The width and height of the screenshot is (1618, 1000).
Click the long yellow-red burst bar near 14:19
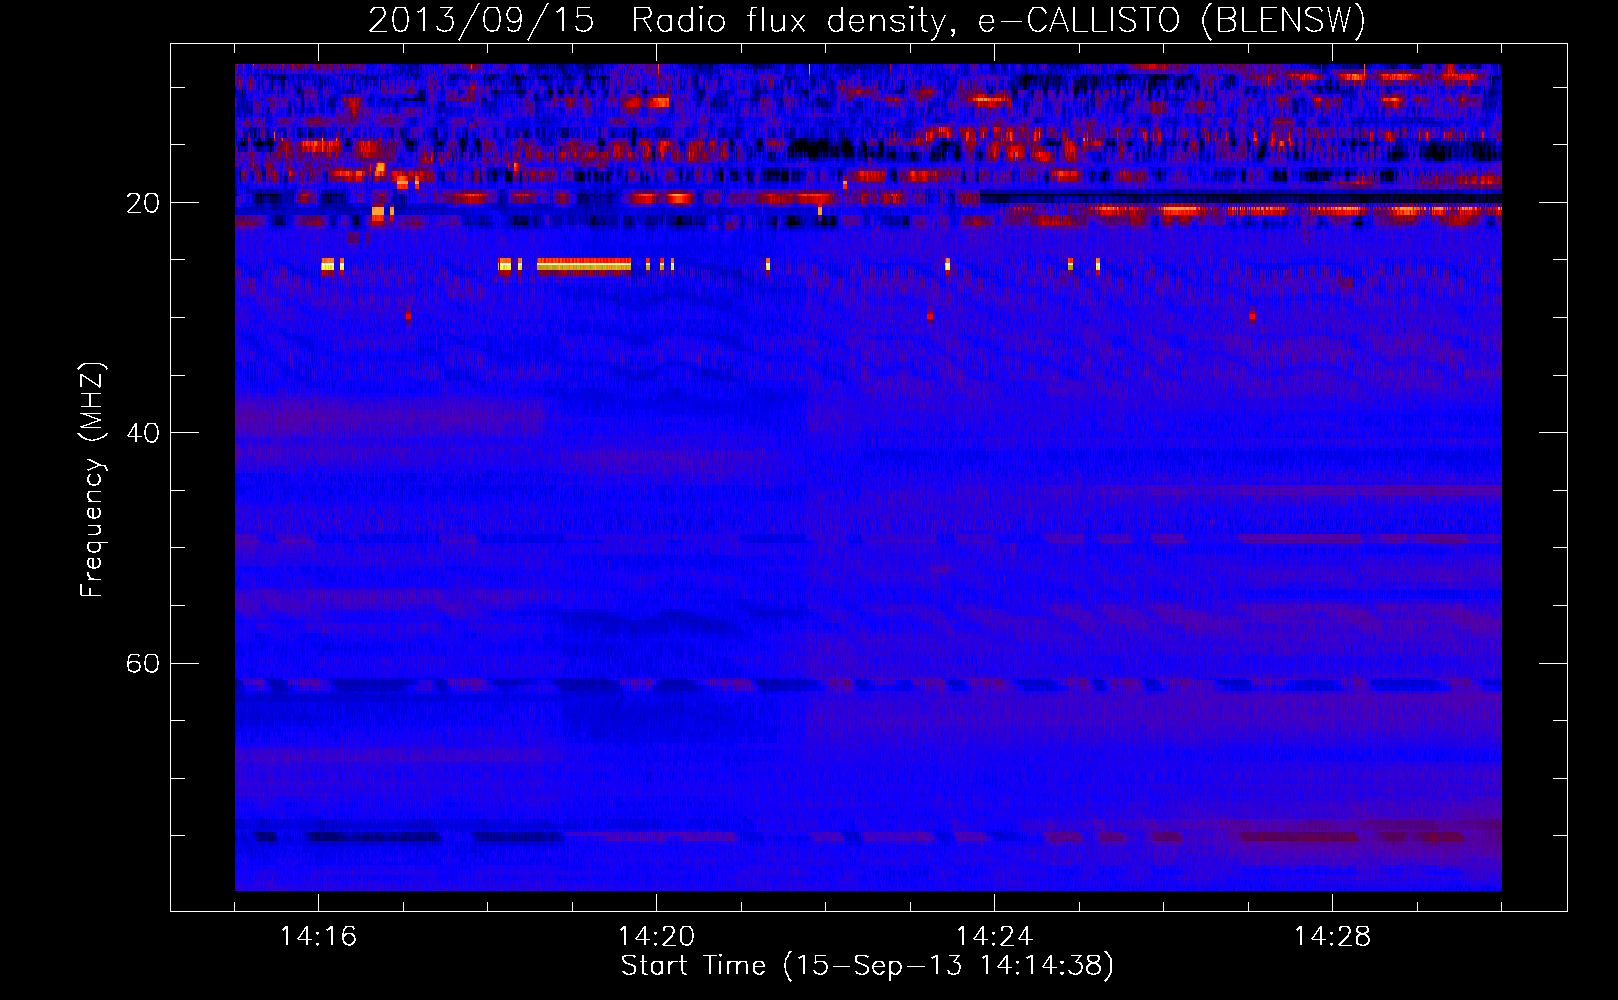click(x=584, y=265)
